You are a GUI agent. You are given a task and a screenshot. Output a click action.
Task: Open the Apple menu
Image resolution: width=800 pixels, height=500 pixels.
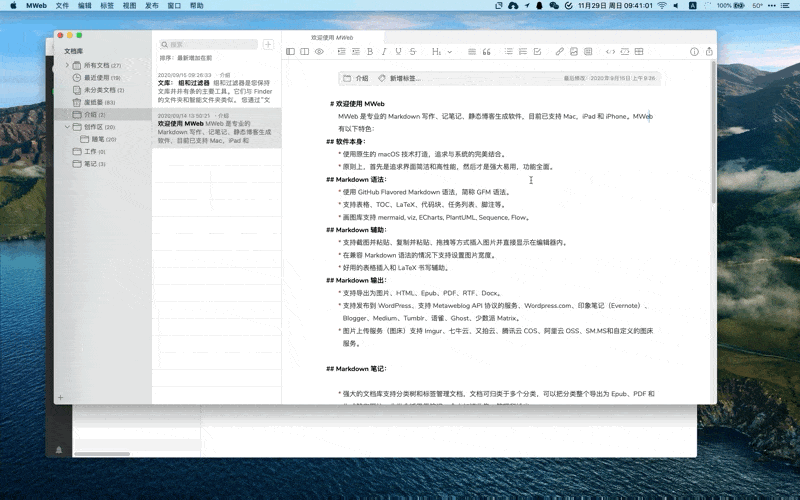[13, 6]
